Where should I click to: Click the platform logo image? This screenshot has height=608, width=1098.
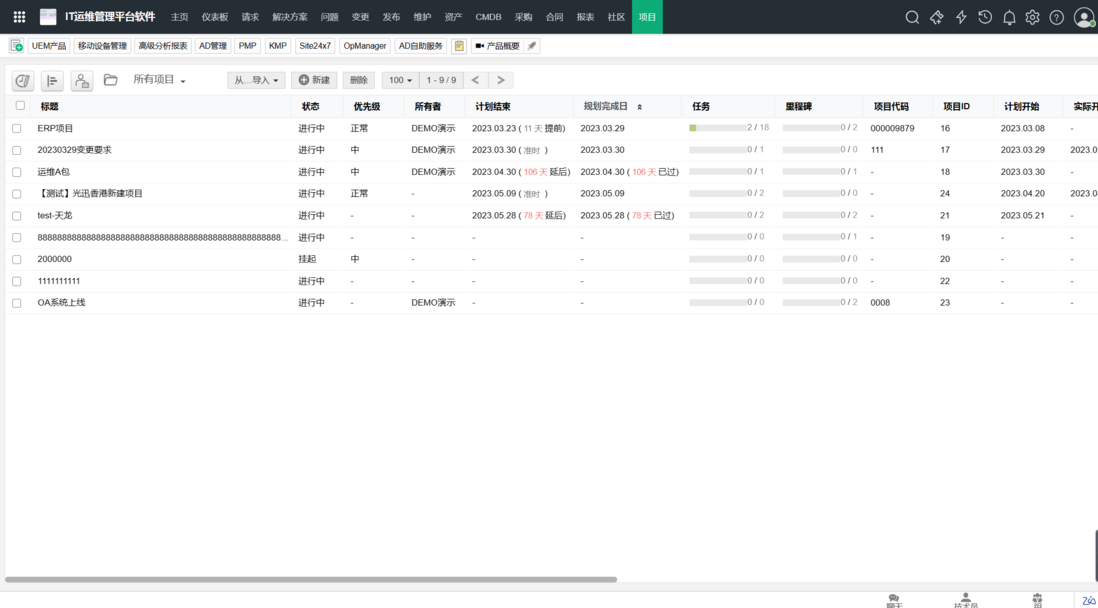point(48,17)
